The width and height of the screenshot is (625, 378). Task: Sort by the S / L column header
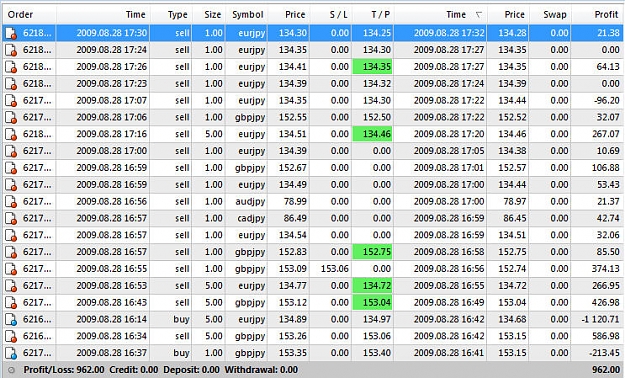pos(338,15)
